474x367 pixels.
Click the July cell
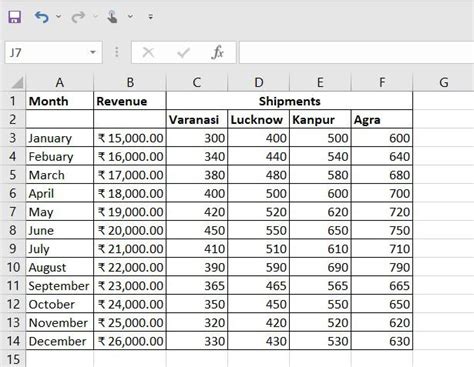60,249
